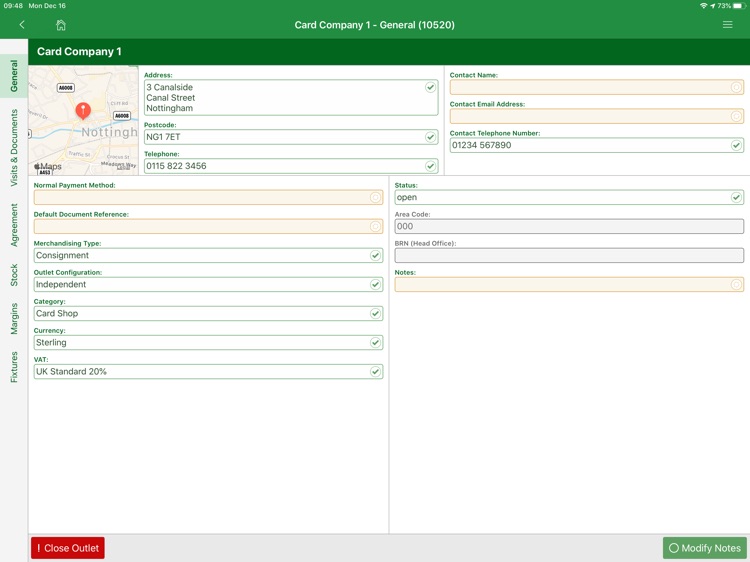Edit the Address field with 3 Canalside
Image resolution: width=750 pixels, height=562 pixels.
(x=291, y=98)
